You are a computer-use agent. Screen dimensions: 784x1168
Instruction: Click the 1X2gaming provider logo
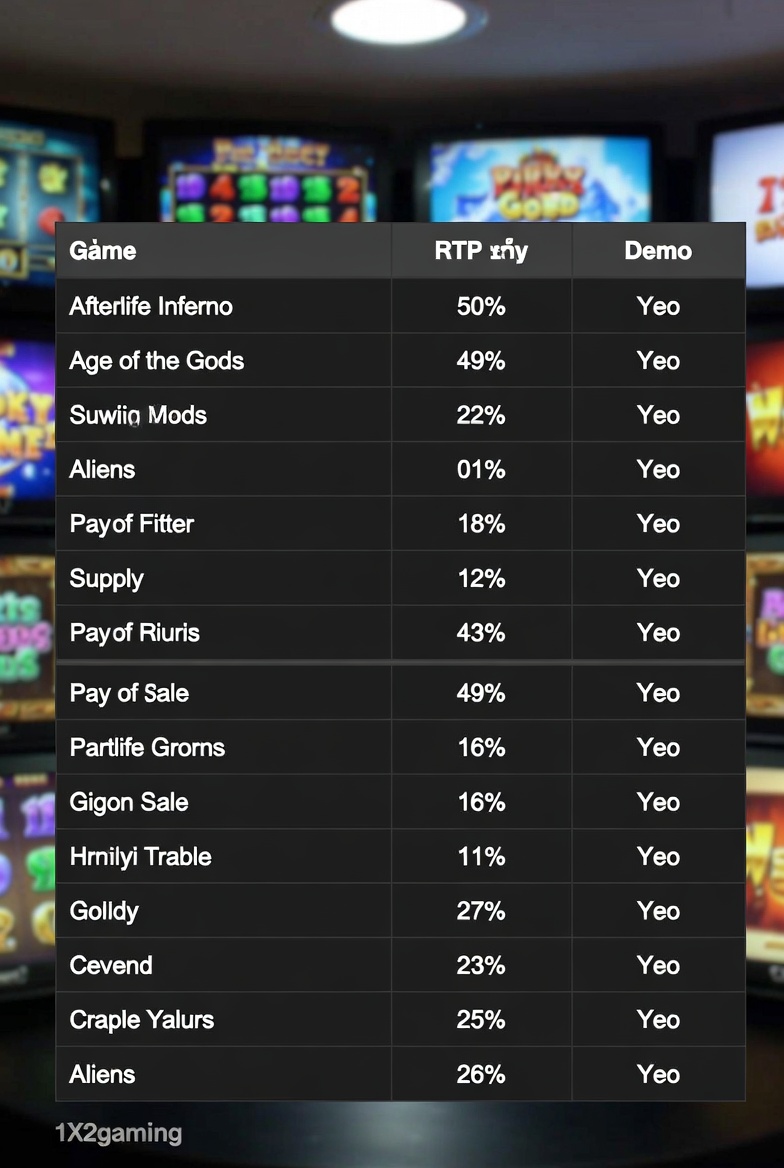118,1133
